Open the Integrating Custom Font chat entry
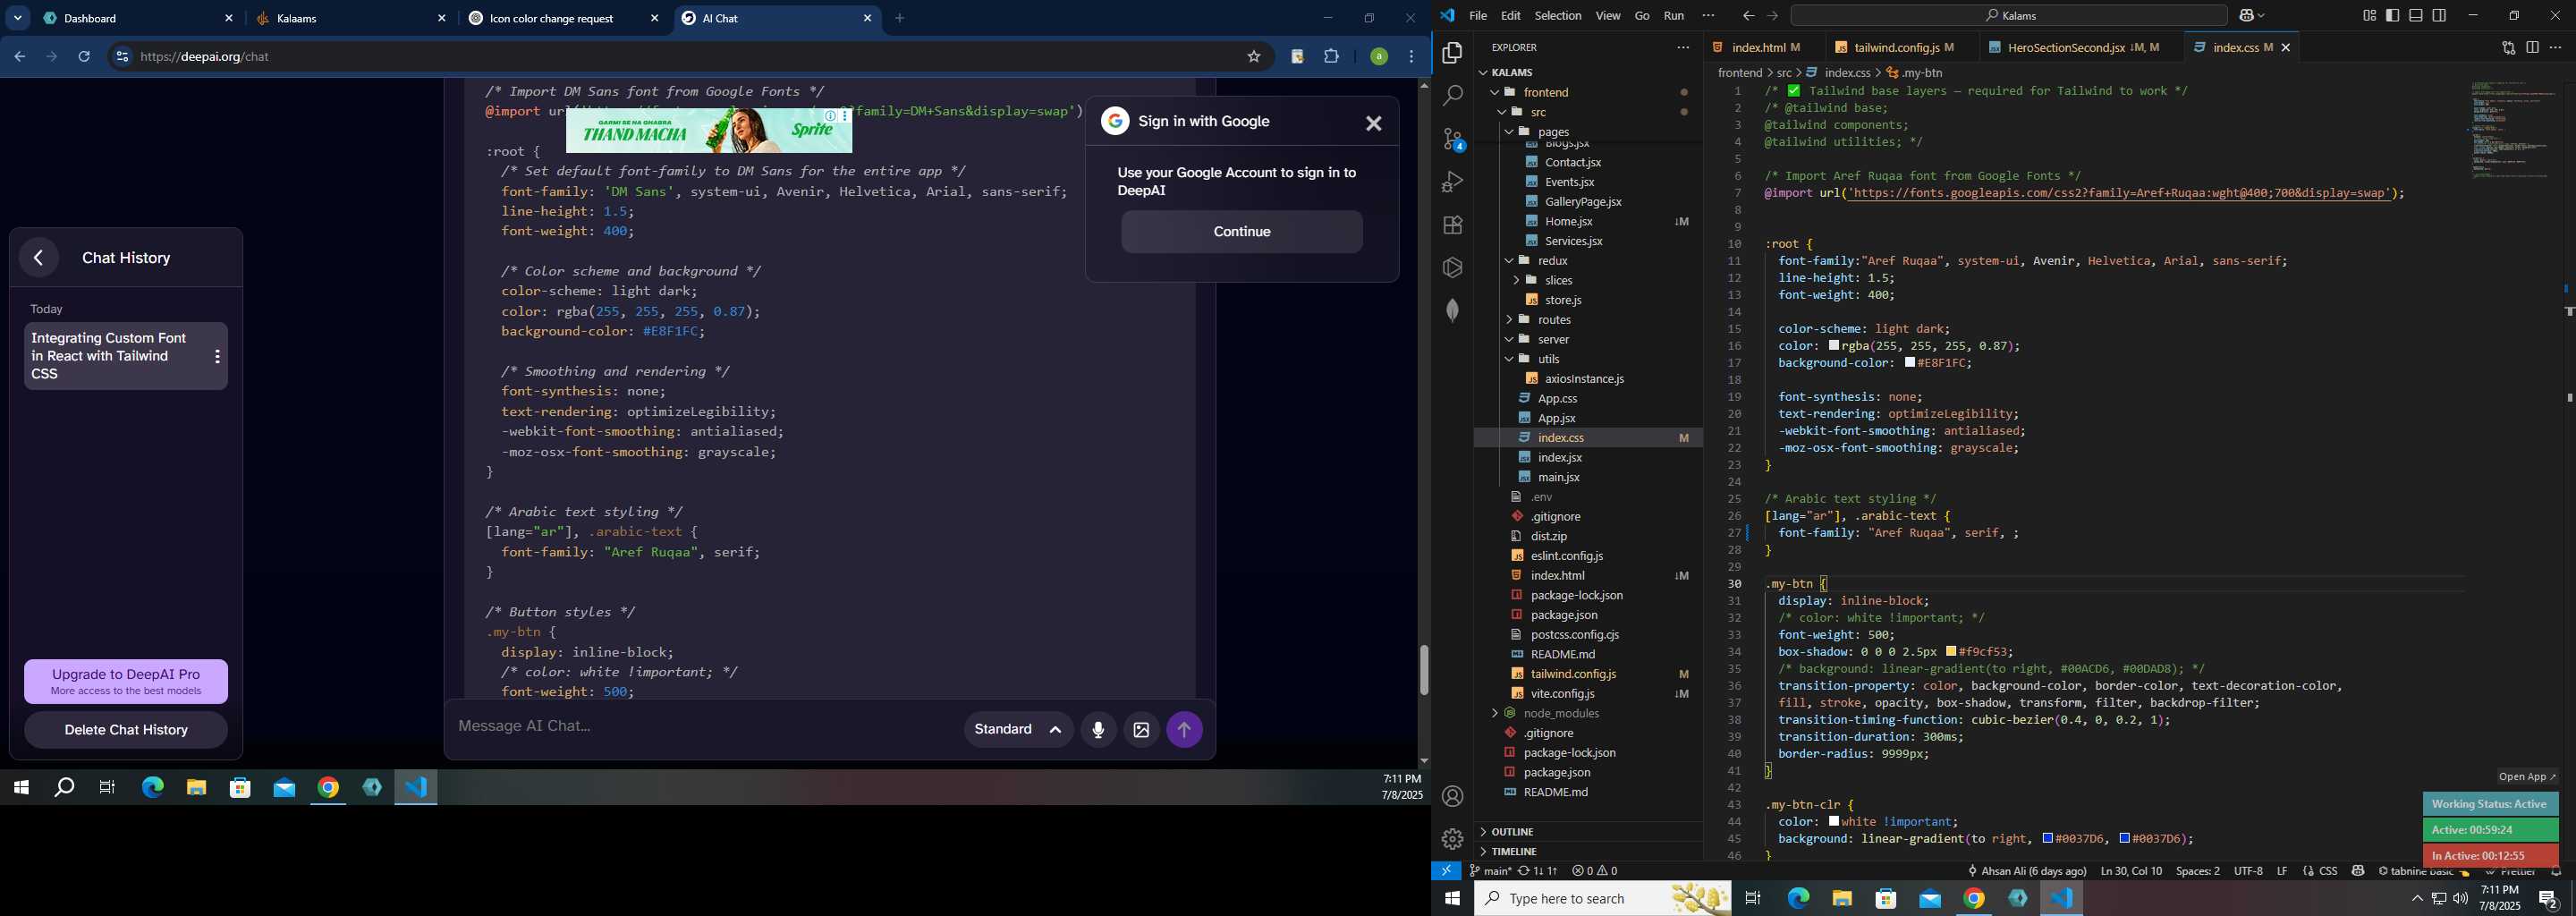The image size is (2576, 916). click(109, 356)
